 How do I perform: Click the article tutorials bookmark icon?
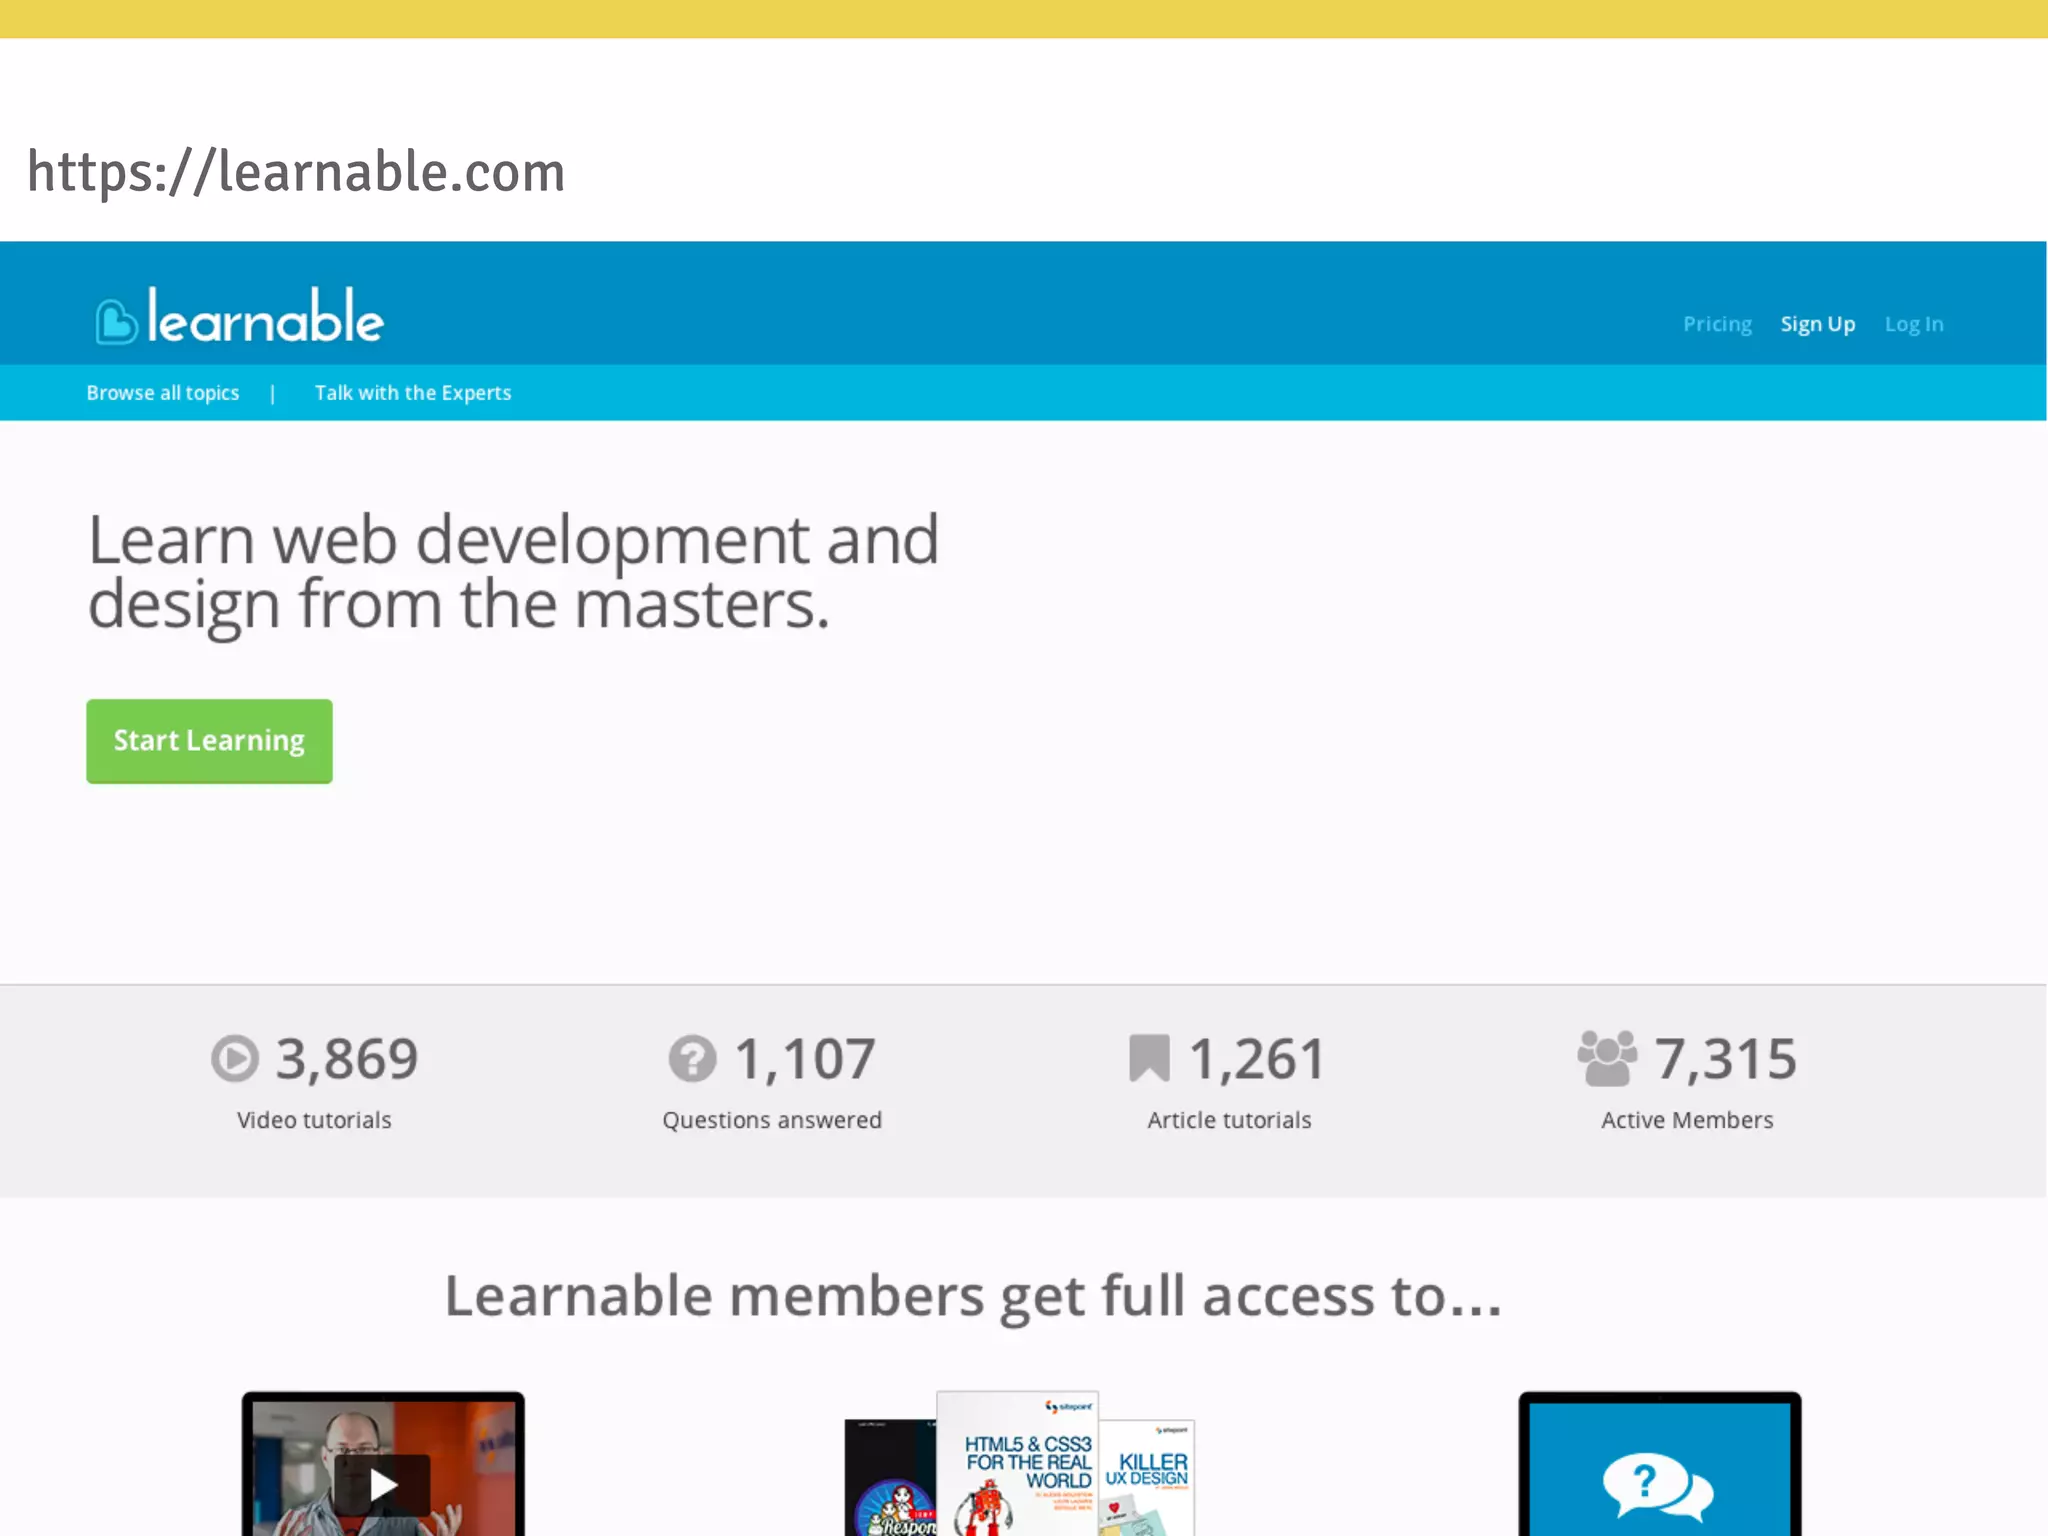(x=1149, y=1058)
